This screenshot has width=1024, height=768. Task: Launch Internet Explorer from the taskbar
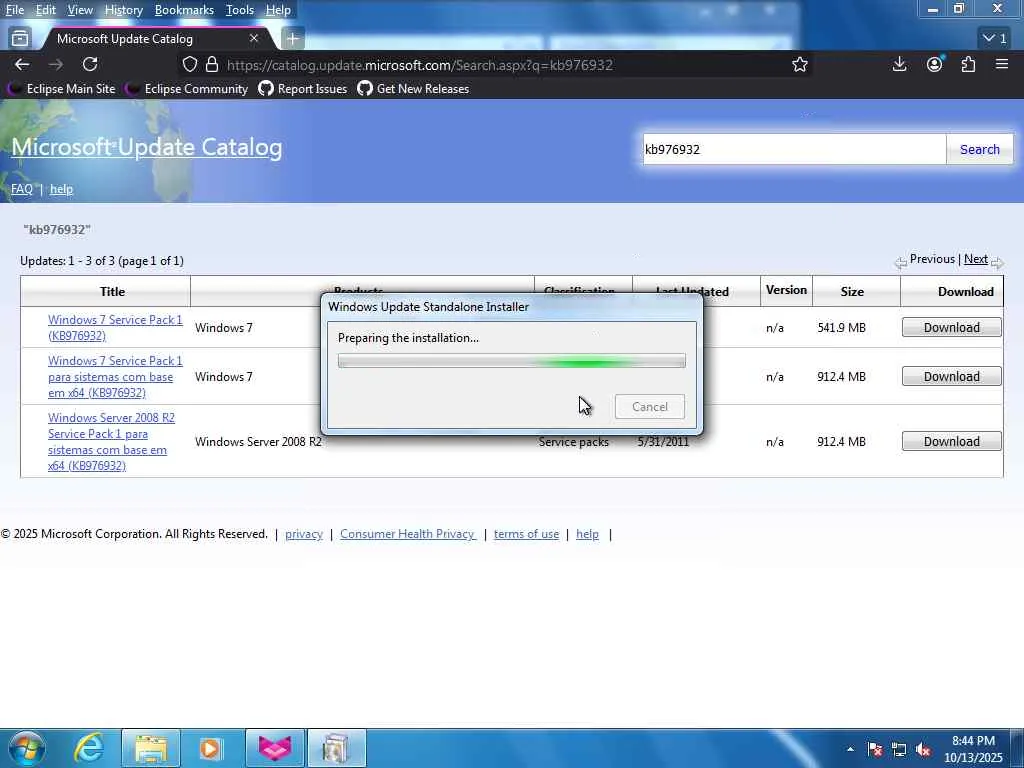tap(89, 748)
